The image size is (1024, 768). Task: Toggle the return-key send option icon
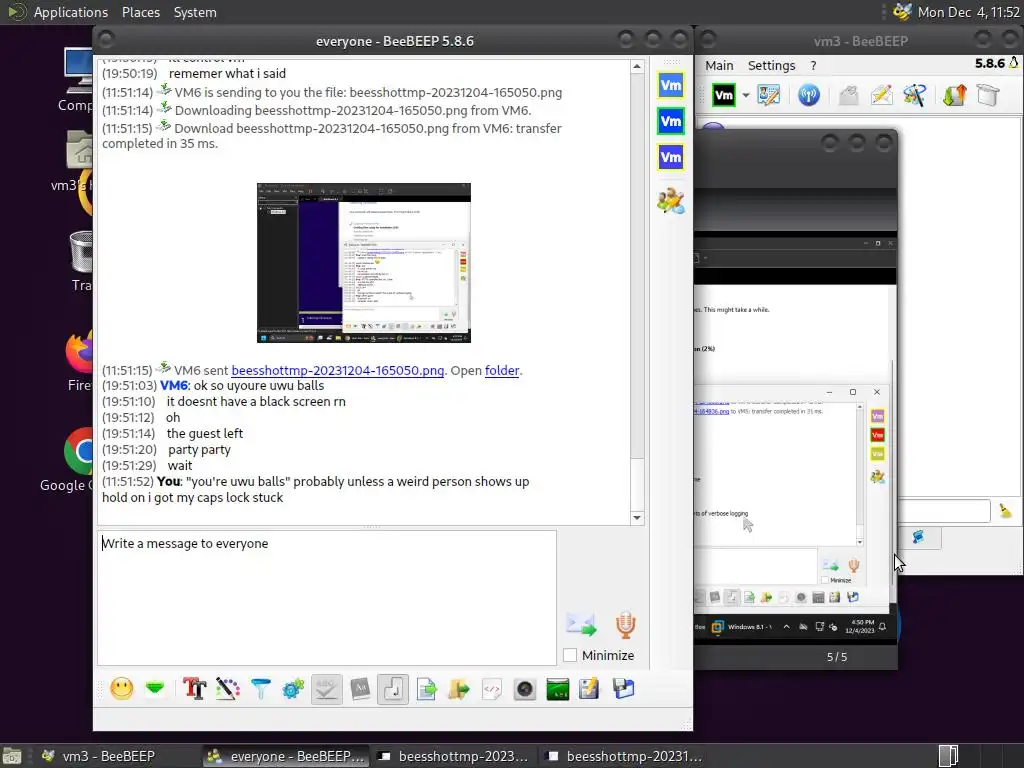pos(393,688)
